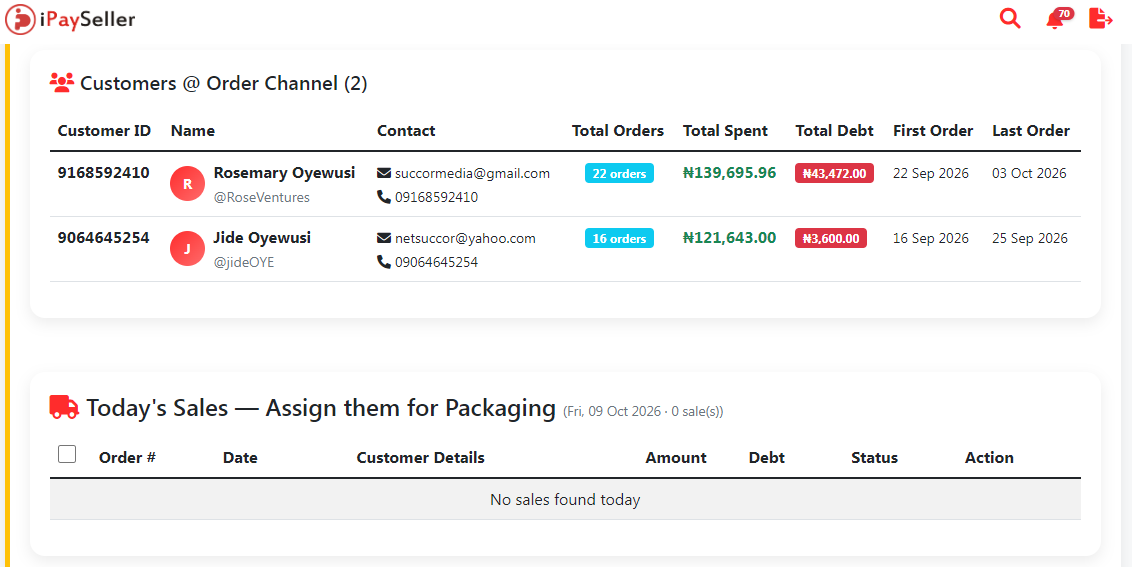The height and width of the screenshot is (567, 1132).
Task: Click the @jideOYE handle
Action: point(244,262)
